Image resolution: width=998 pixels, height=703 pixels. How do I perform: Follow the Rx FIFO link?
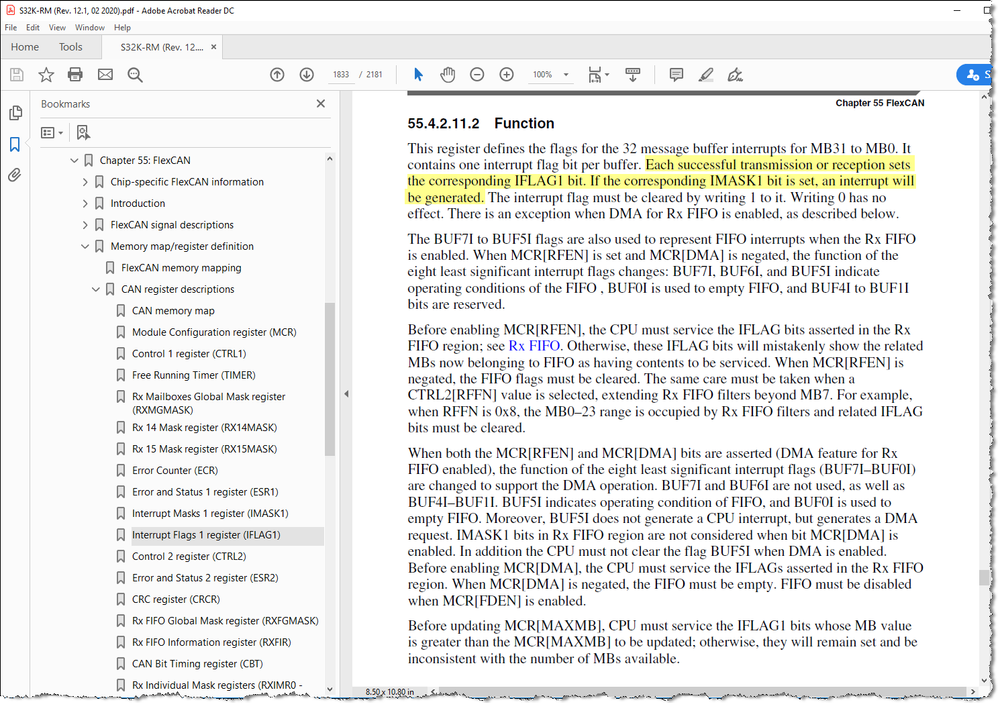(534, 346)
